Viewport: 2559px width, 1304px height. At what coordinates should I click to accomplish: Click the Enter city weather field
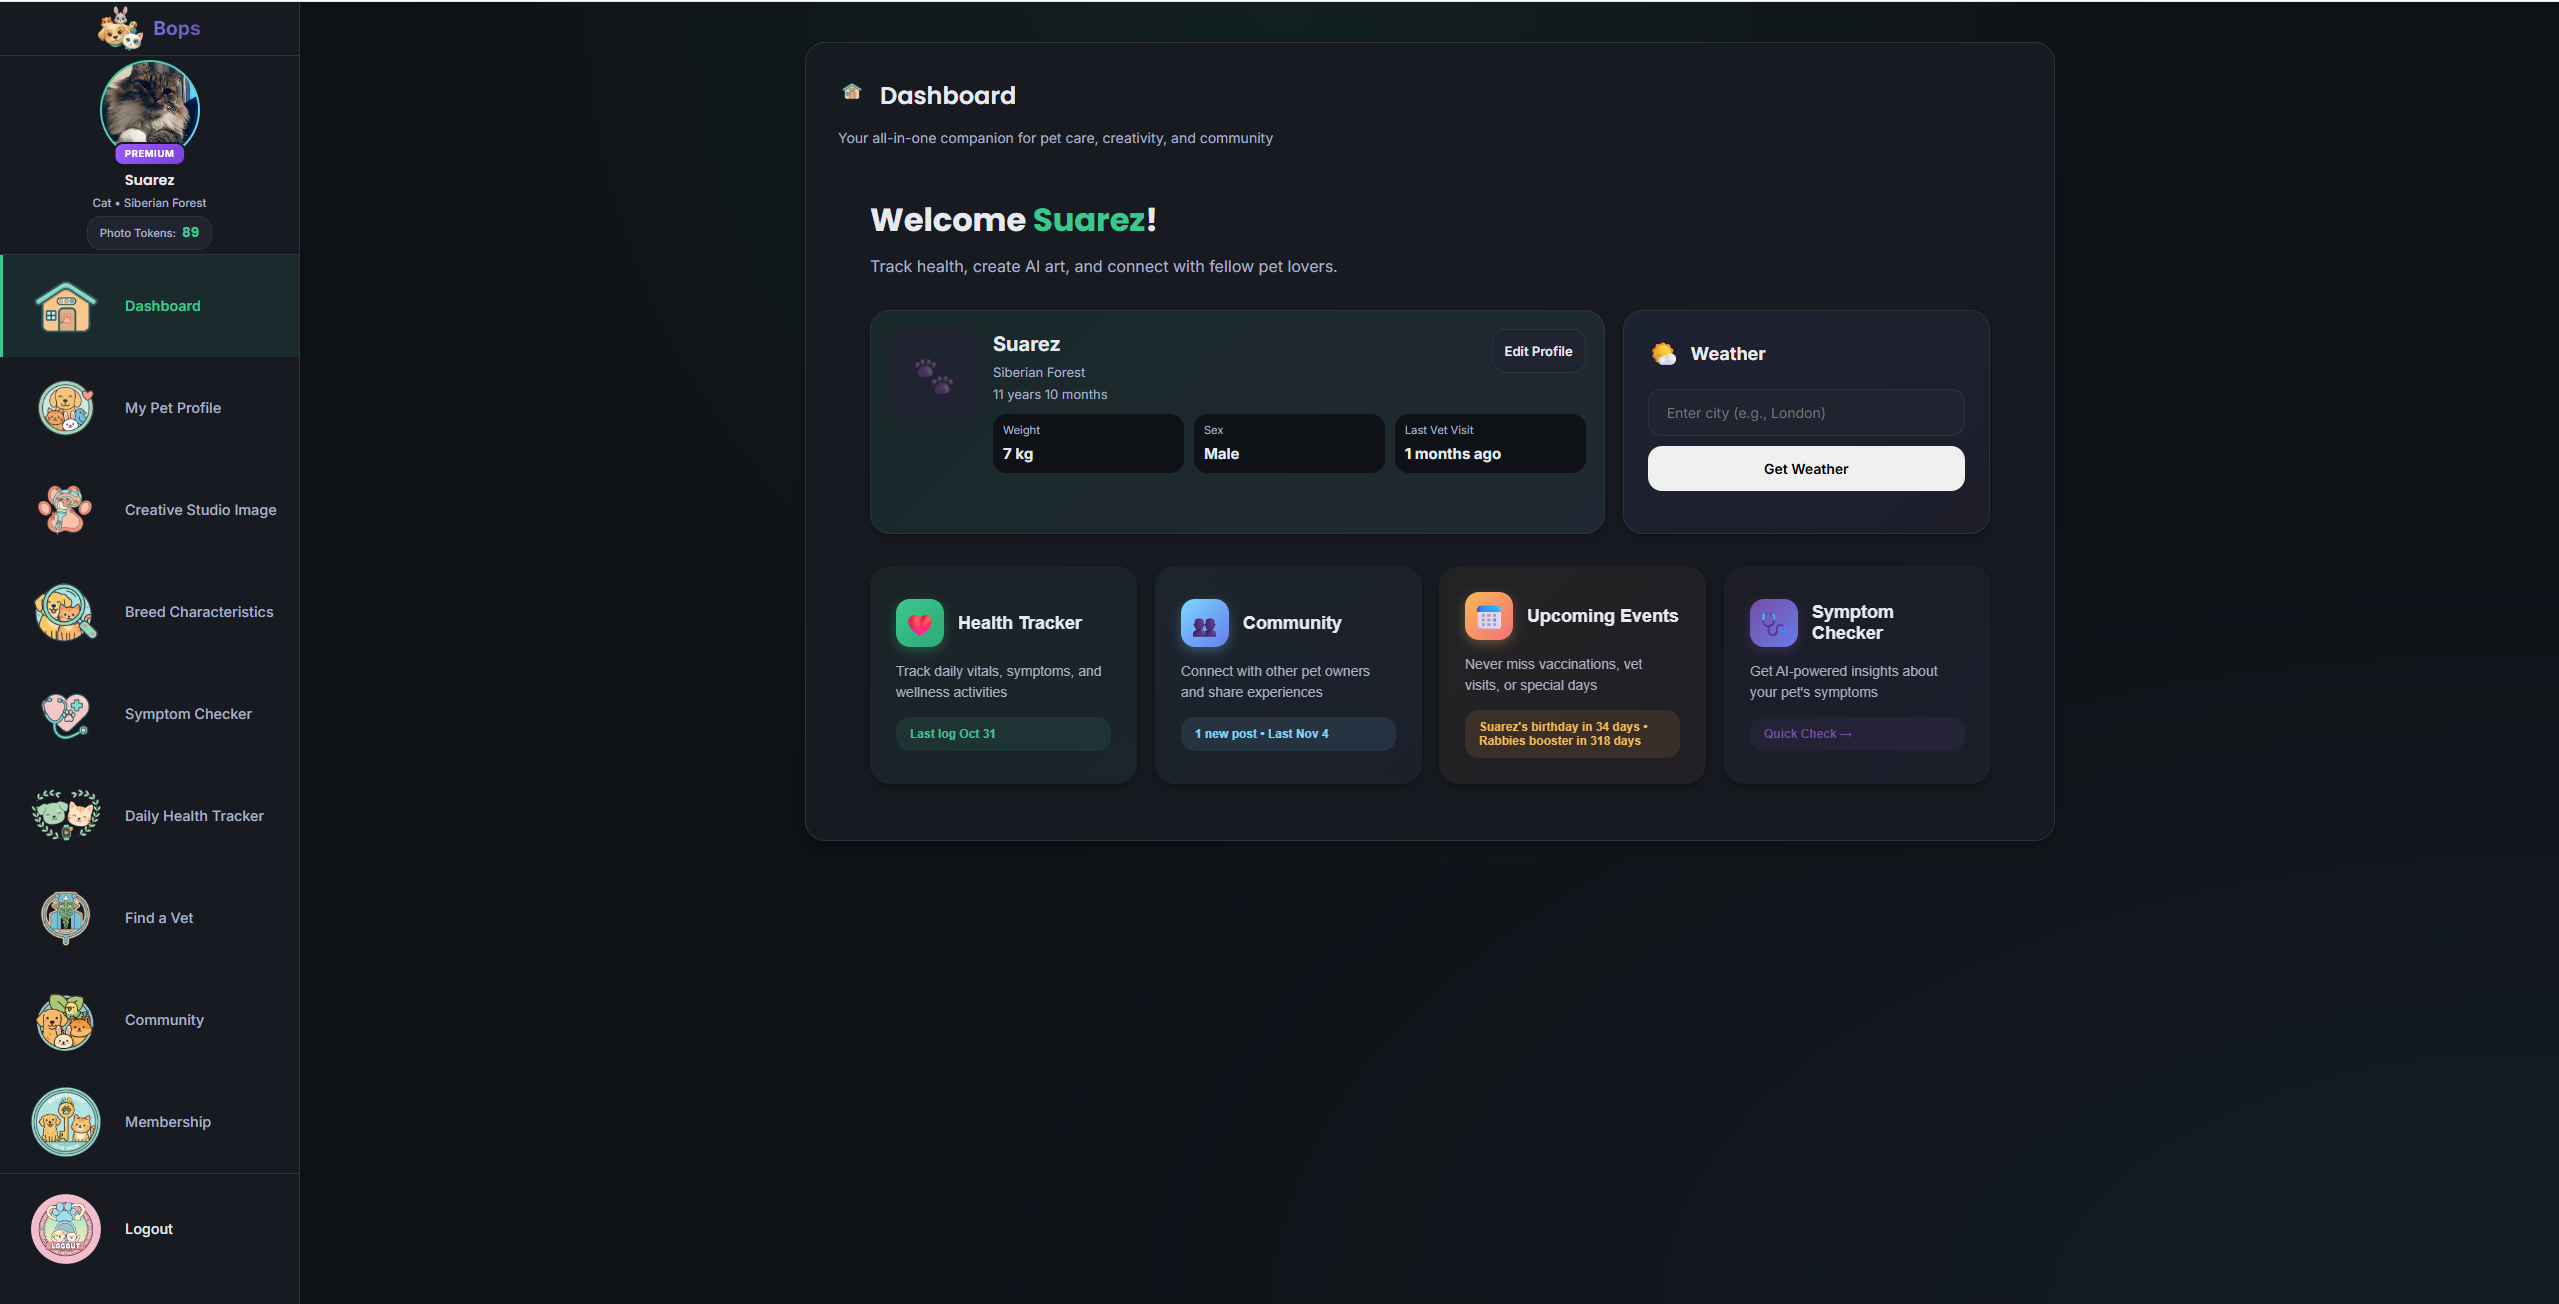(x=1805, y=413)
